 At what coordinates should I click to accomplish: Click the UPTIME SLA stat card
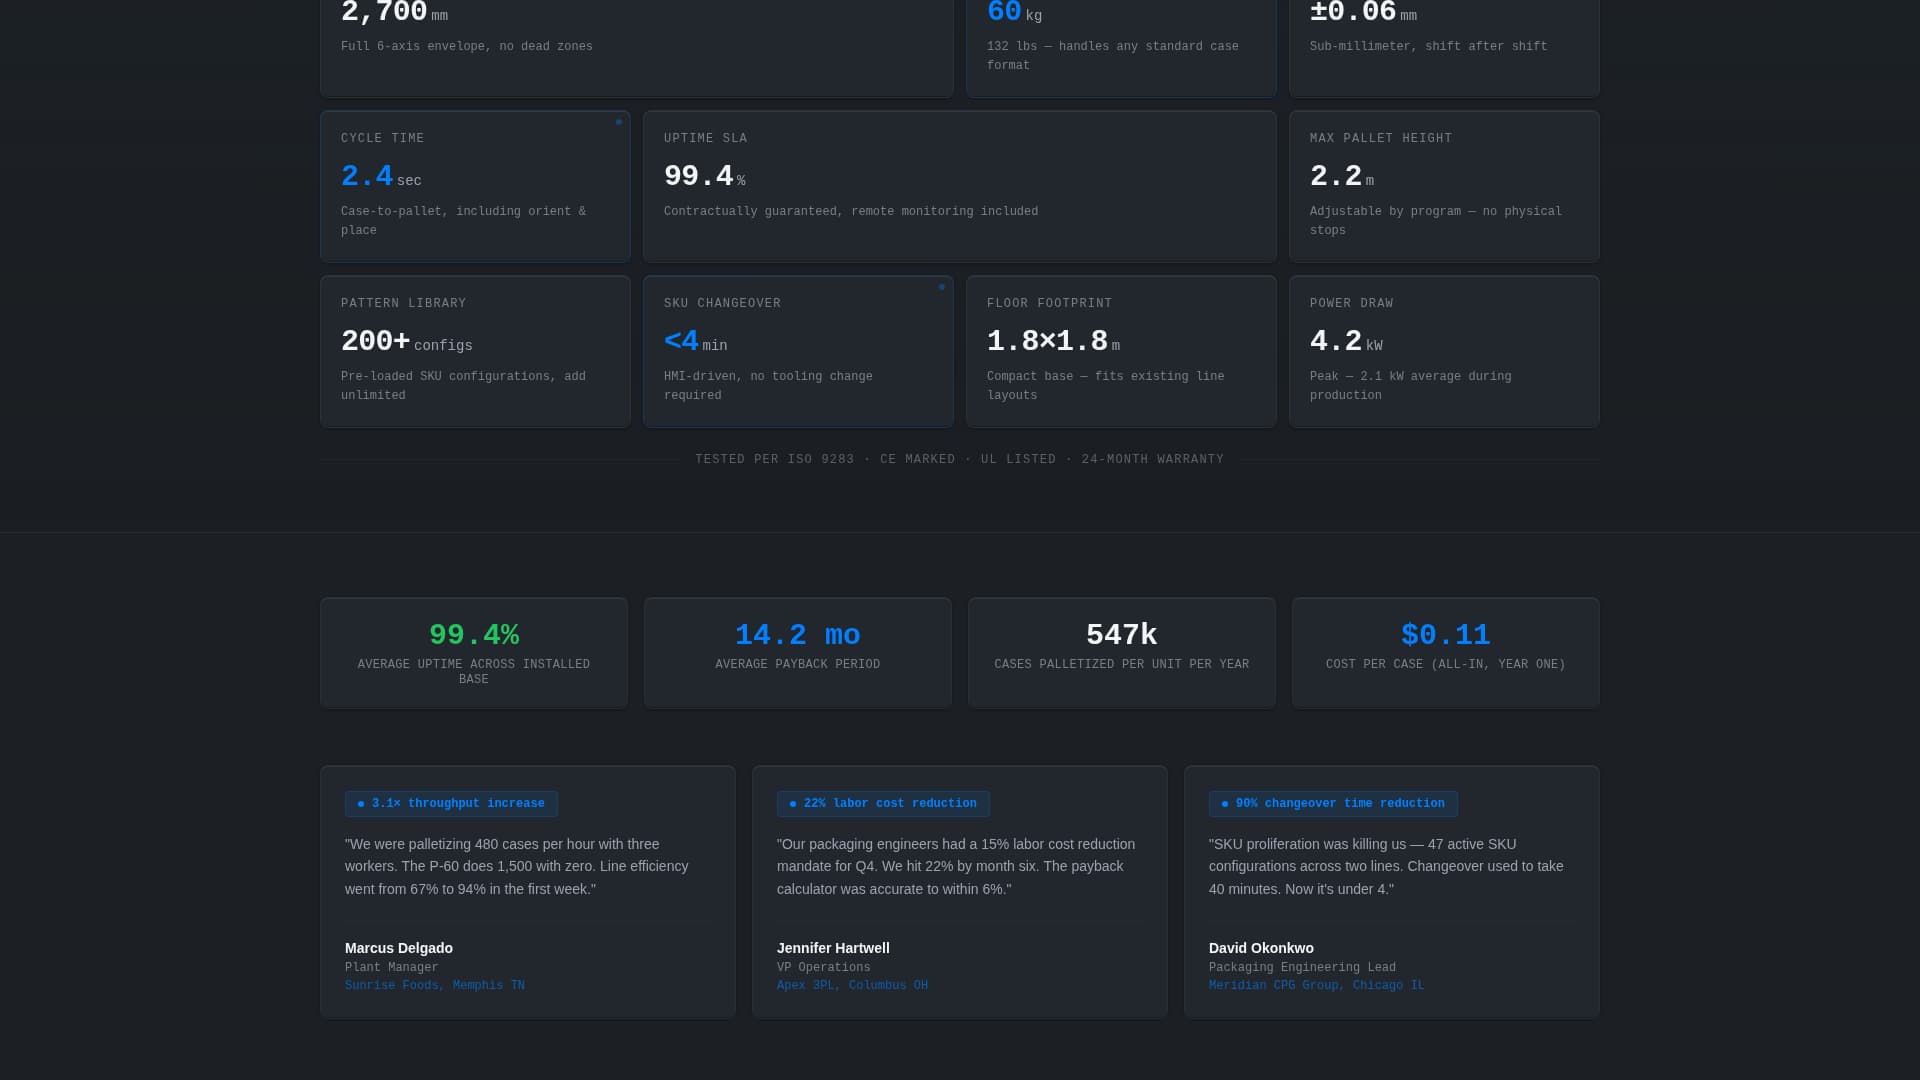[959, 185]
